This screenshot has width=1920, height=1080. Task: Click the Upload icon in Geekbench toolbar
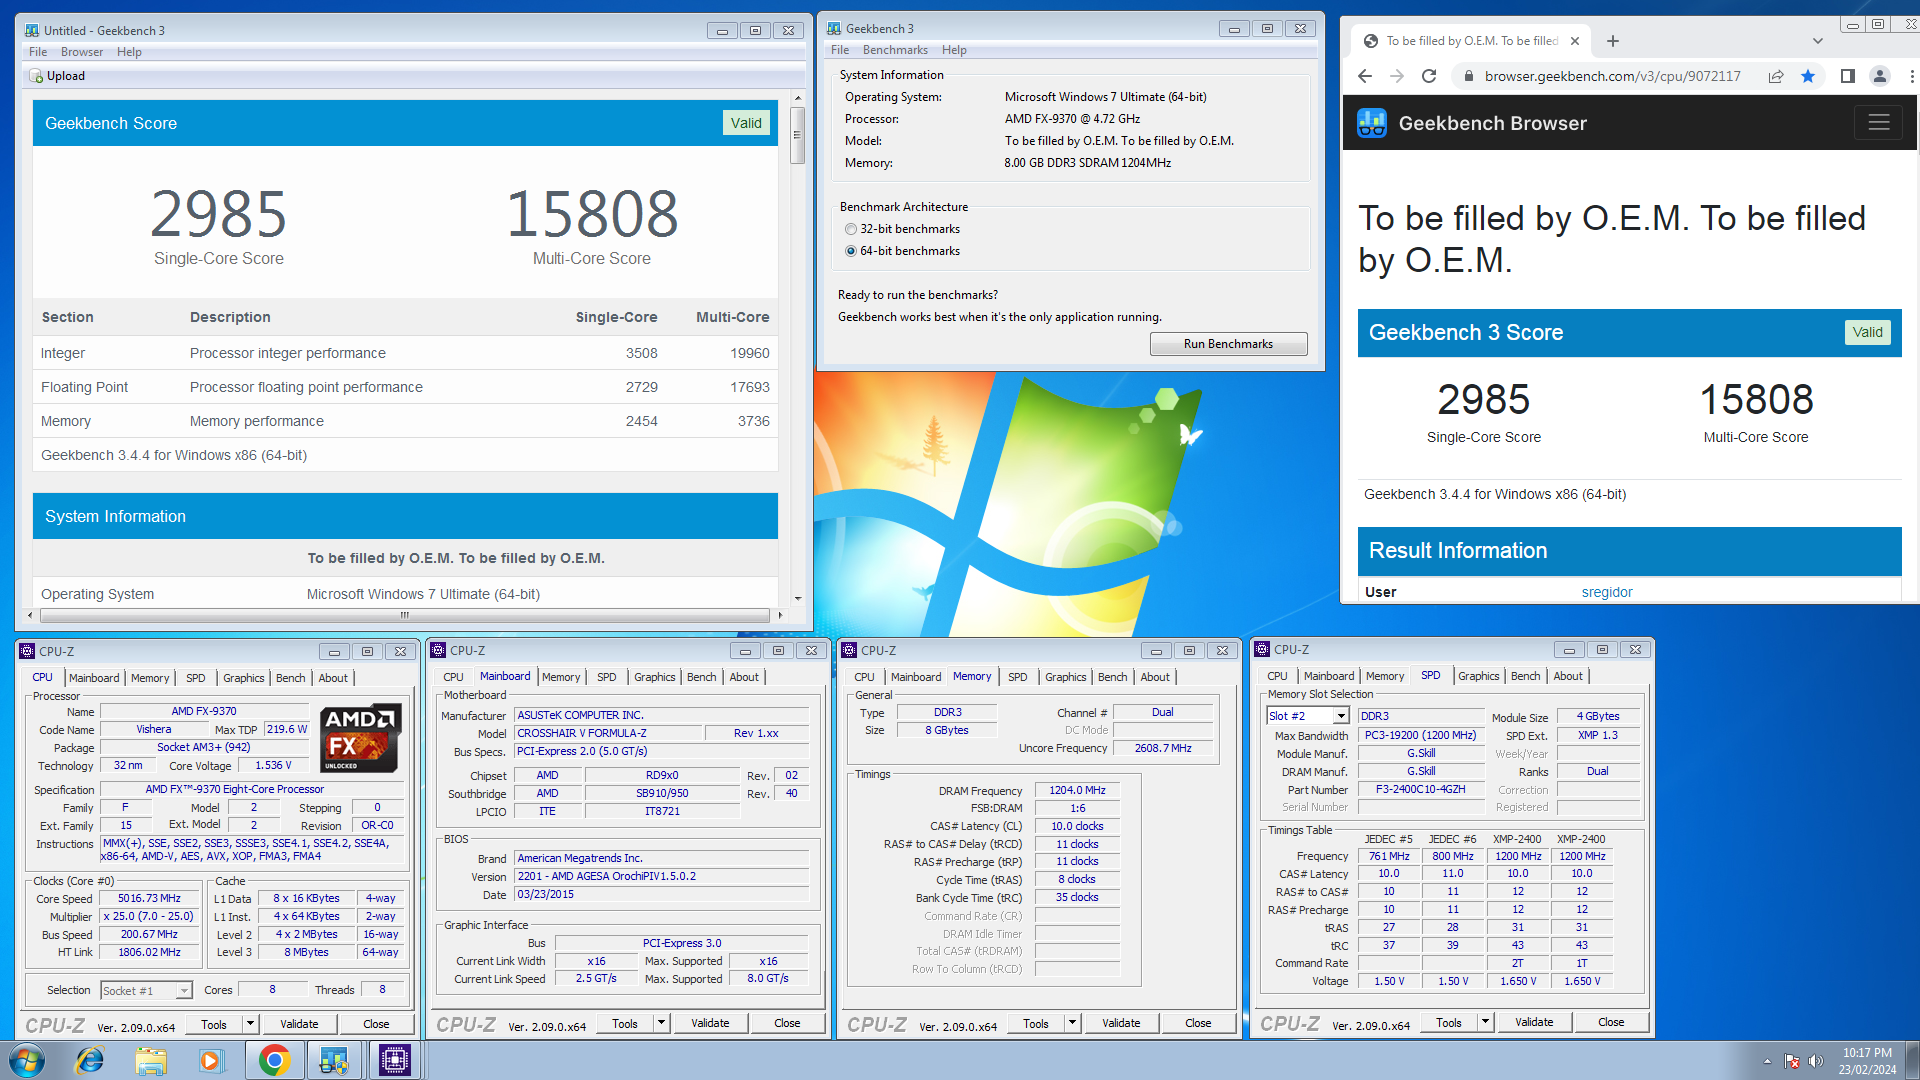[37, 76]
